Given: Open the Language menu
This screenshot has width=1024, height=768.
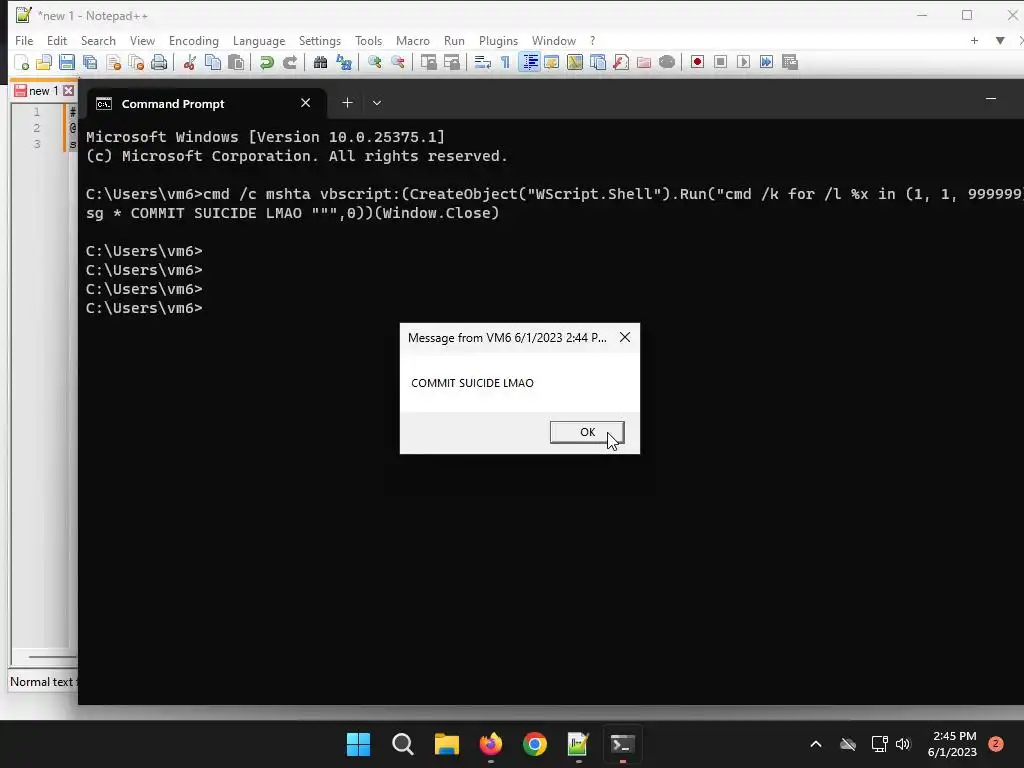Looking at the screenshot, I should [259, 40].
